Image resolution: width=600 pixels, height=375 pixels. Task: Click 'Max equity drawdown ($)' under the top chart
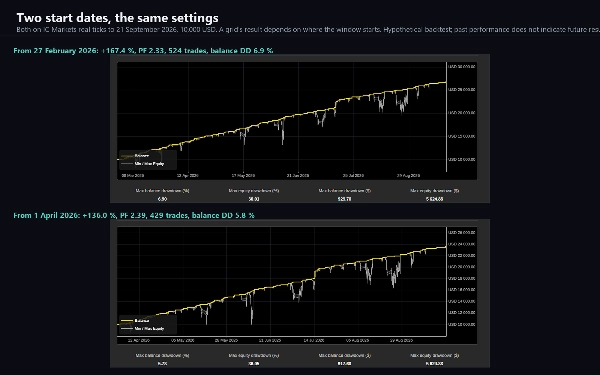pos(434,191)
